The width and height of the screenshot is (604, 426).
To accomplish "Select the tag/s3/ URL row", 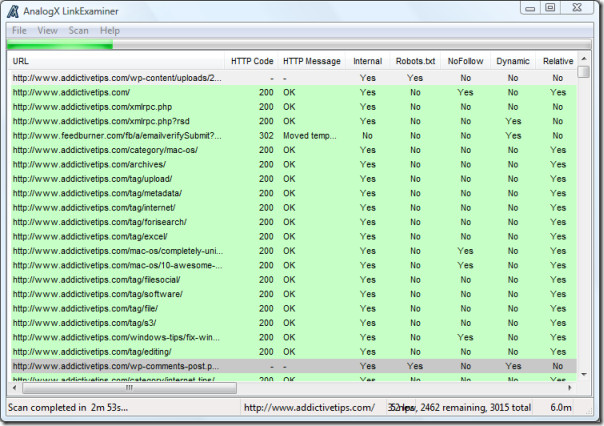I will pyautogui.click(x=293, y=323).
